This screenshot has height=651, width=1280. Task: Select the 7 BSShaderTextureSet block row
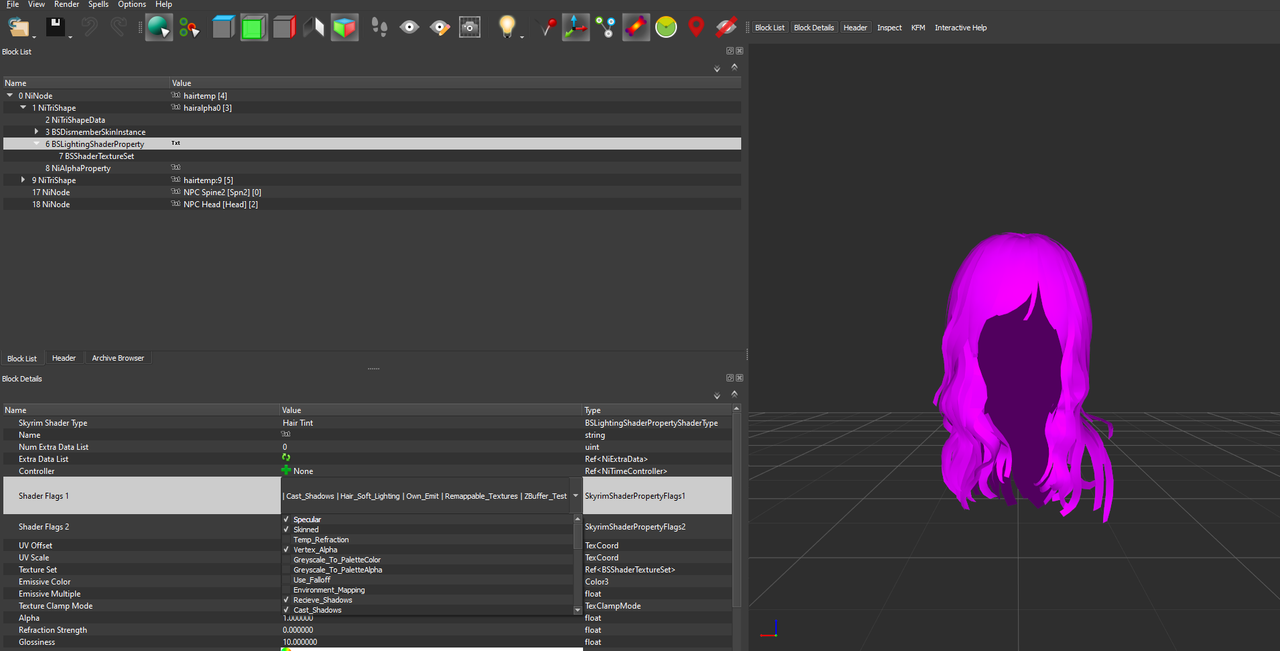click(96, 156)
